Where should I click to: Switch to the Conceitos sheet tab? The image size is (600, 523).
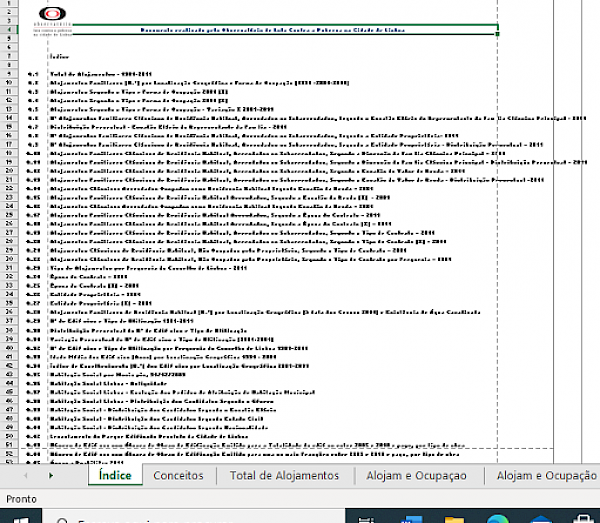(x=178, y=476)
